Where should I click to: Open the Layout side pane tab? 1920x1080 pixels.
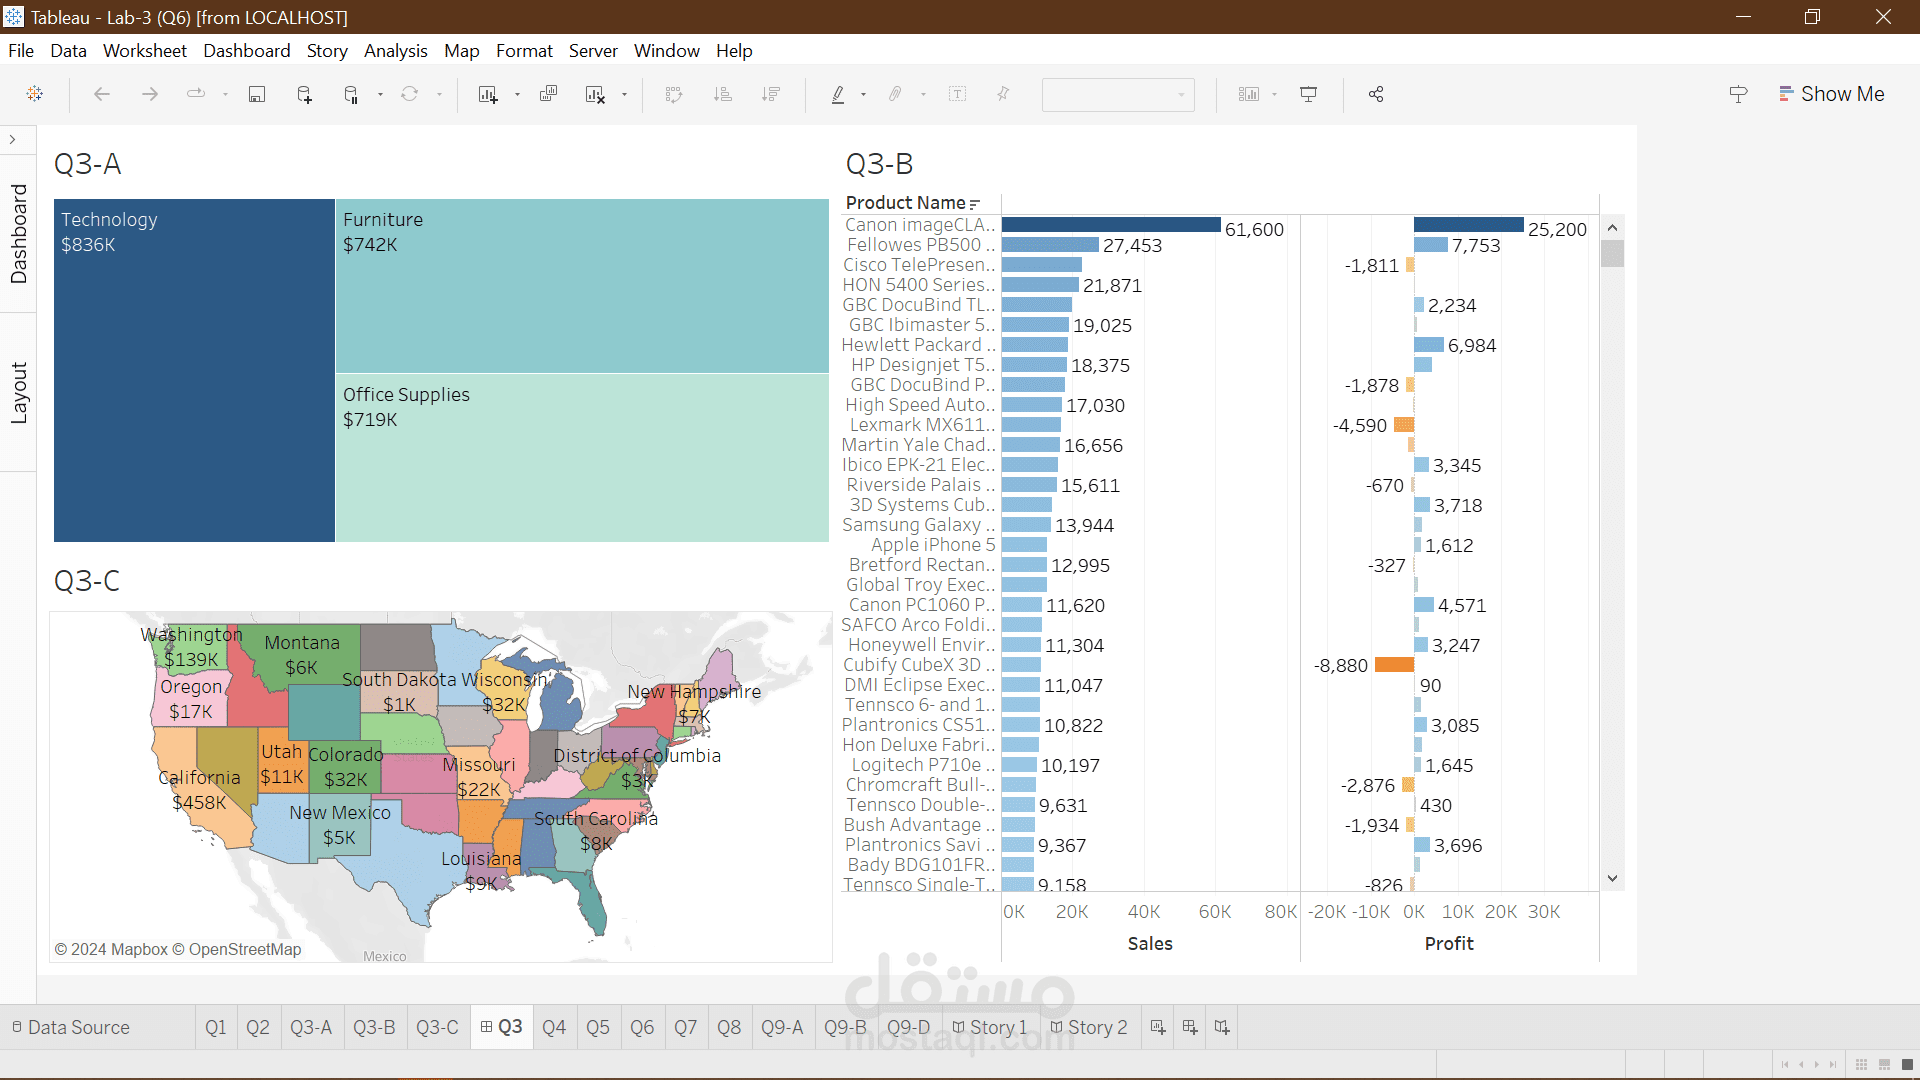[x=18, y=393]
